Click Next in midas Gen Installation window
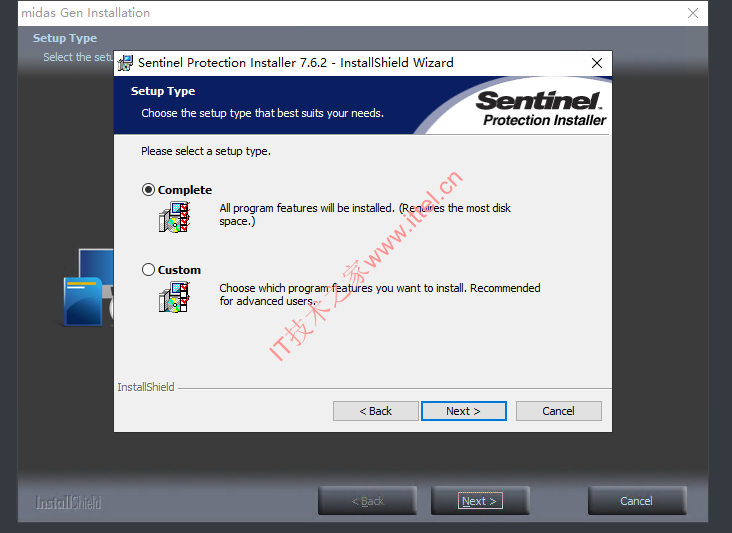Viewport: 732px width, 533px height. coord(480,501)
